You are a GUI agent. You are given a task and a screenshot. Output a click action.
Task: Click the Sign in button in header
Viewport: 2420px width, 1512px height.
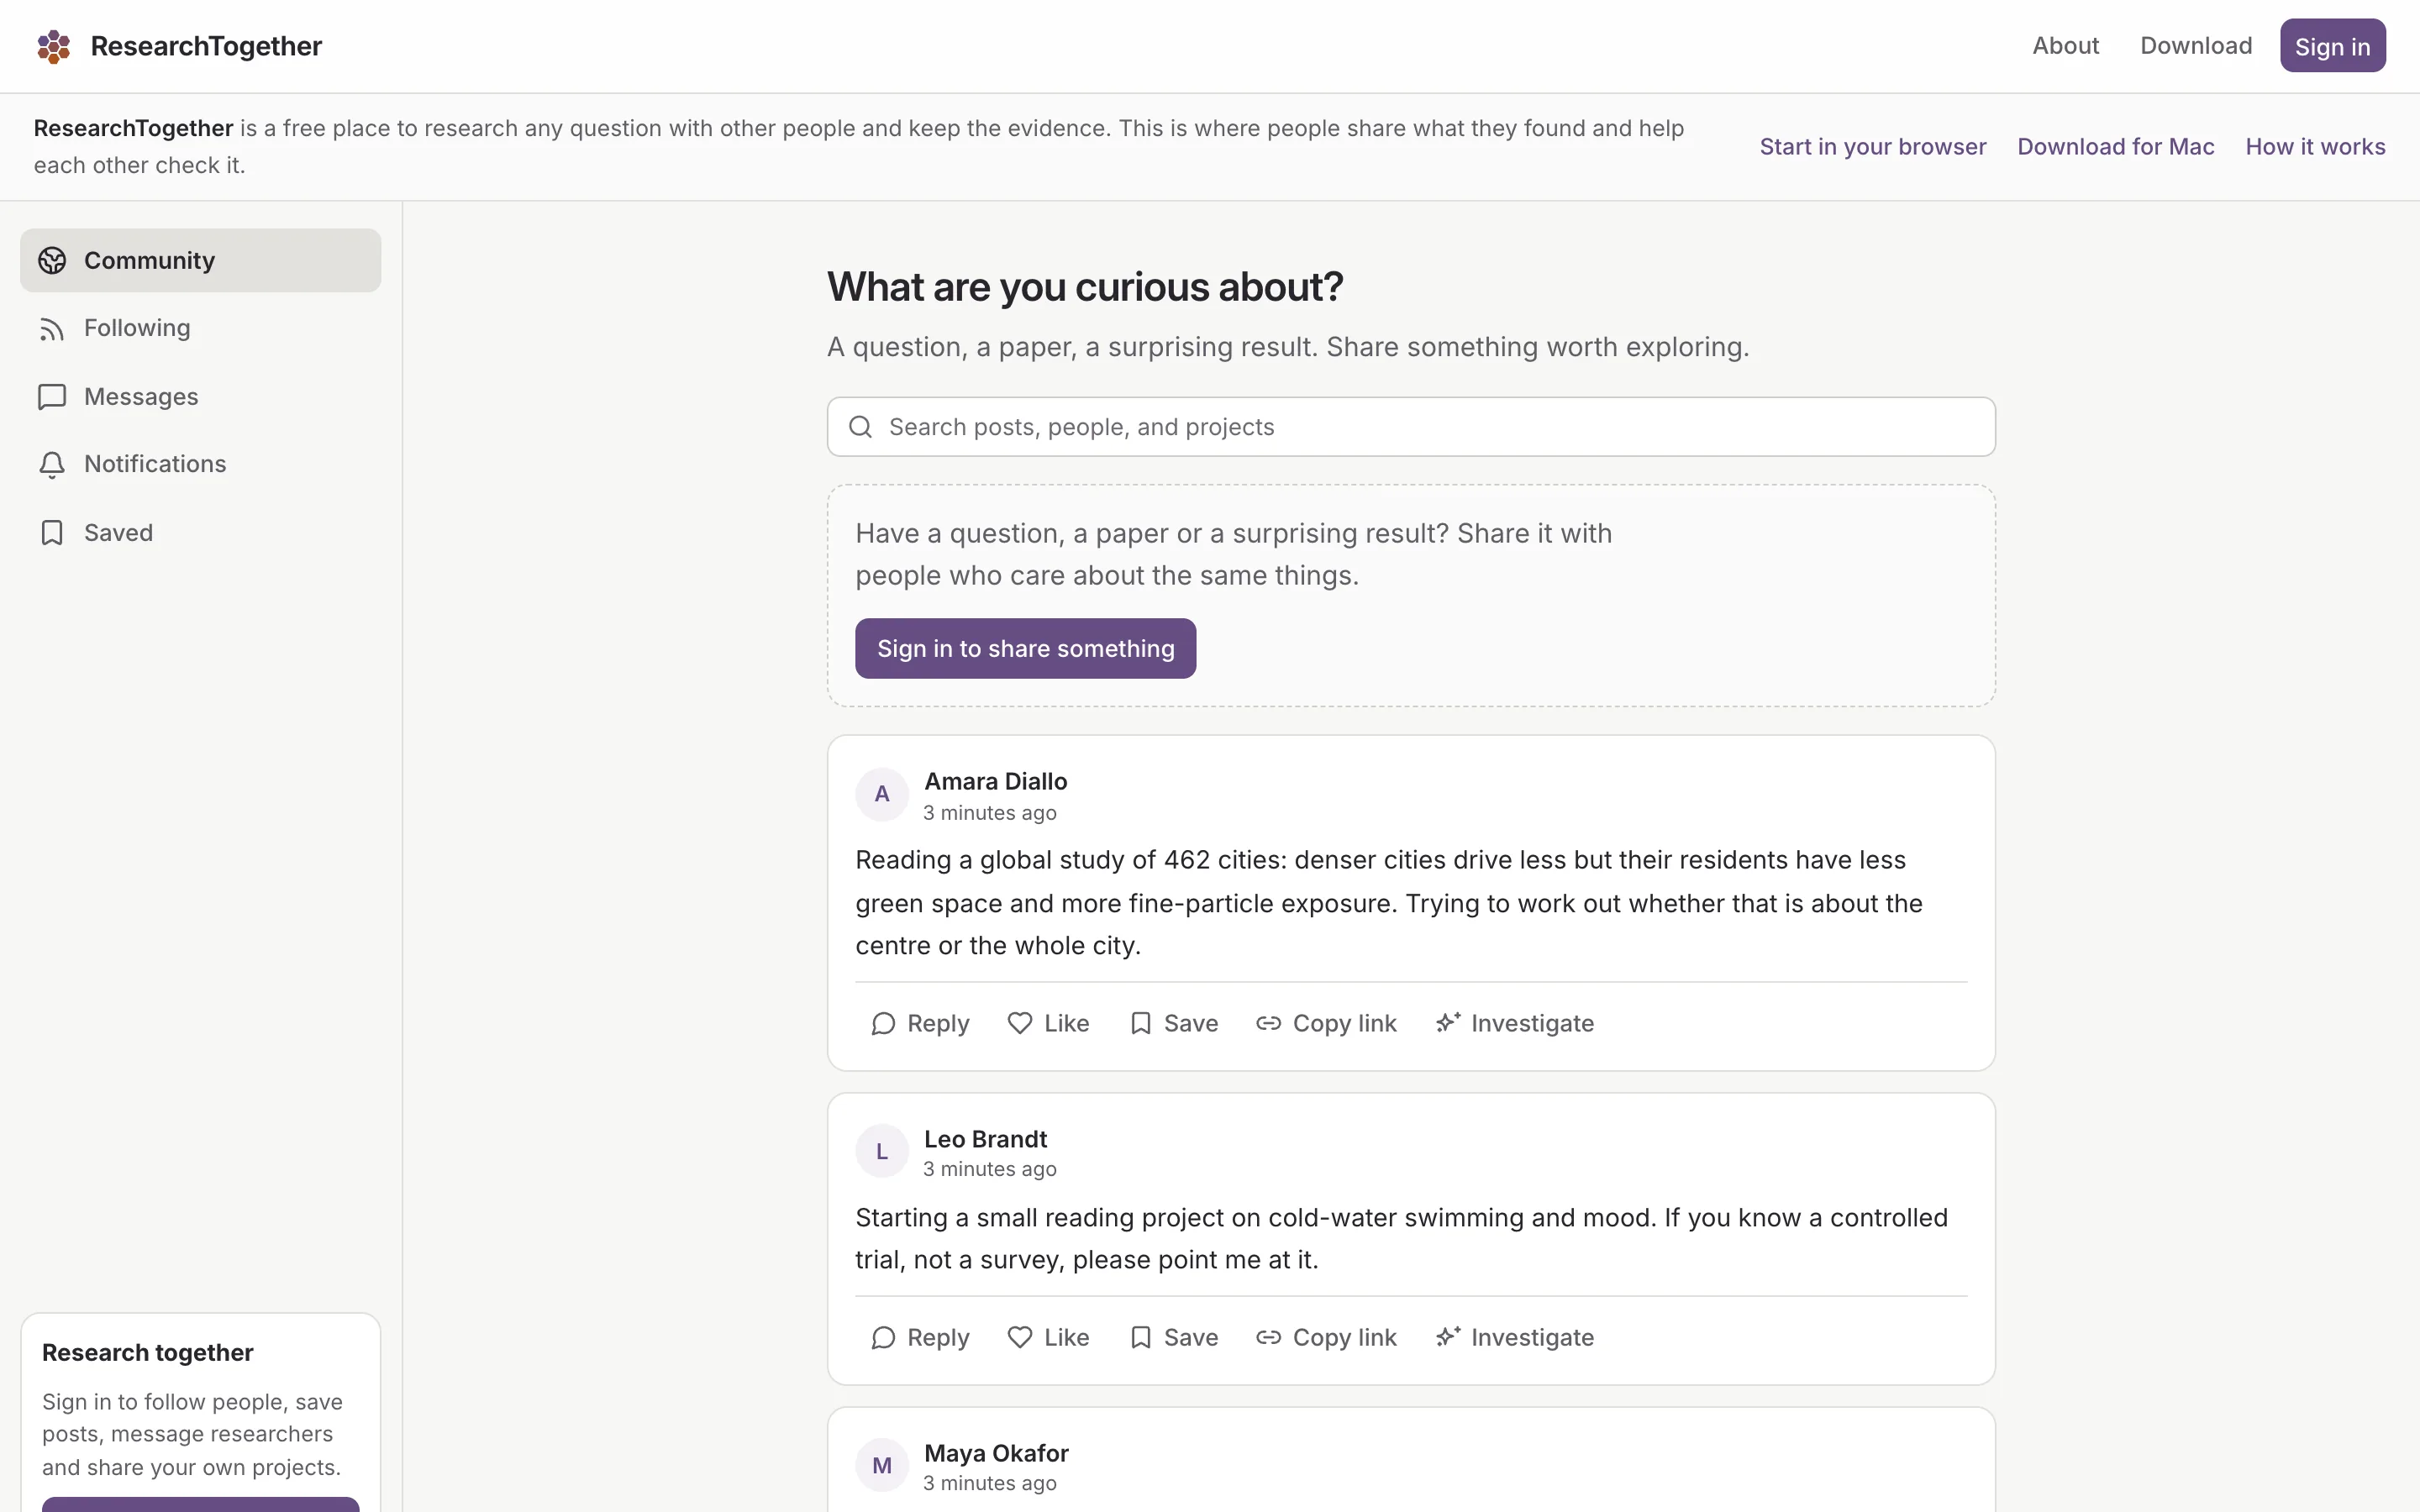click(2332, 46)
